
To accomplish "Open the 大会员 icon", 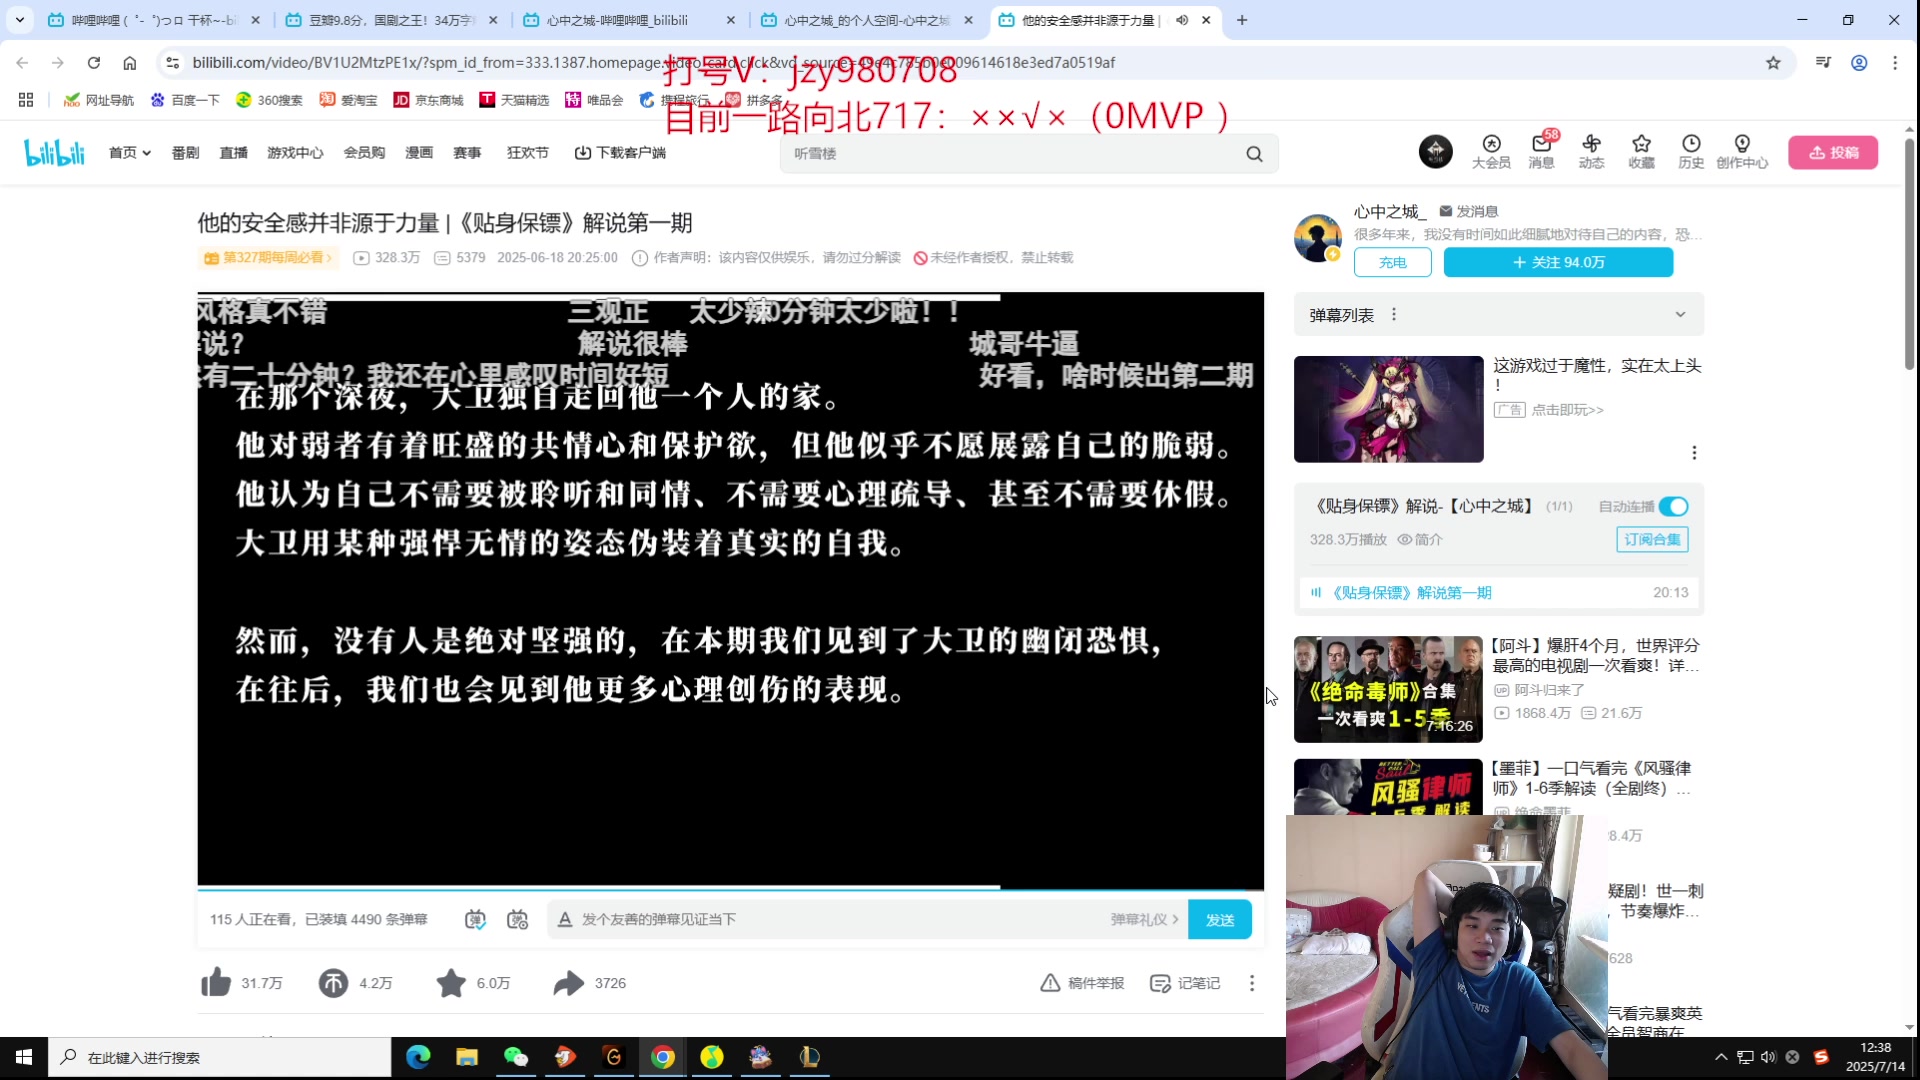I will (1491, 152).
